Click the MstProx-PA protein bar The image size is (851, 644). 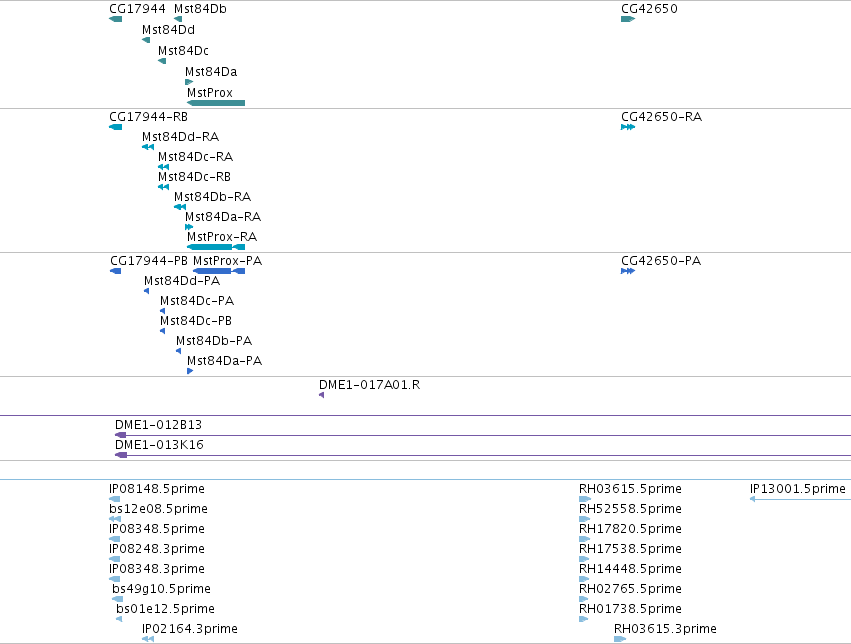[219, 271]
